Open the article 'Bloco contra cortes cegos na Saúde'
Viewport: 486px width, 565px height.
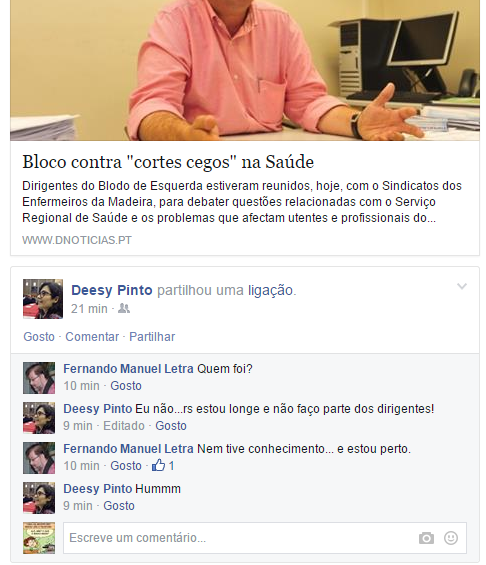[168, 162]
